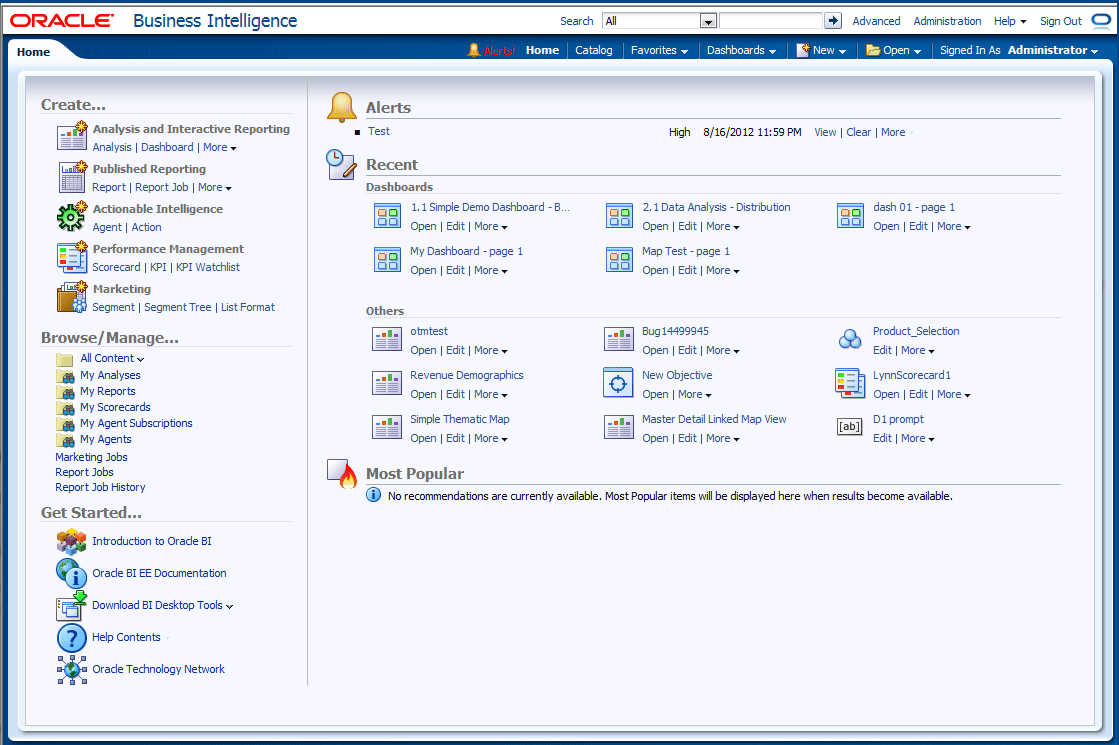Click the LynnScorecard1 scorecard icon
The height and width of the screenshot is (745, 1119).
coord(850,383)
